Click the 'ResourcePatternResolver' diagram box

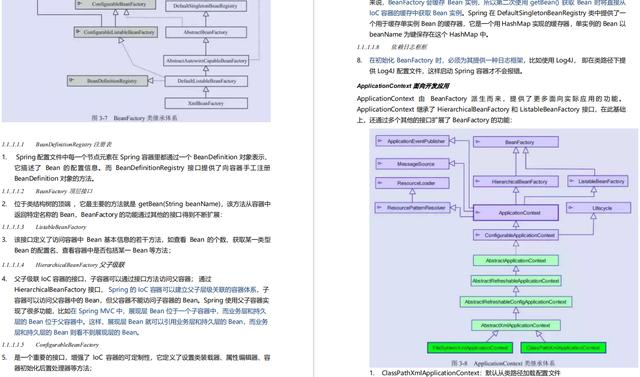click(412, 208)
